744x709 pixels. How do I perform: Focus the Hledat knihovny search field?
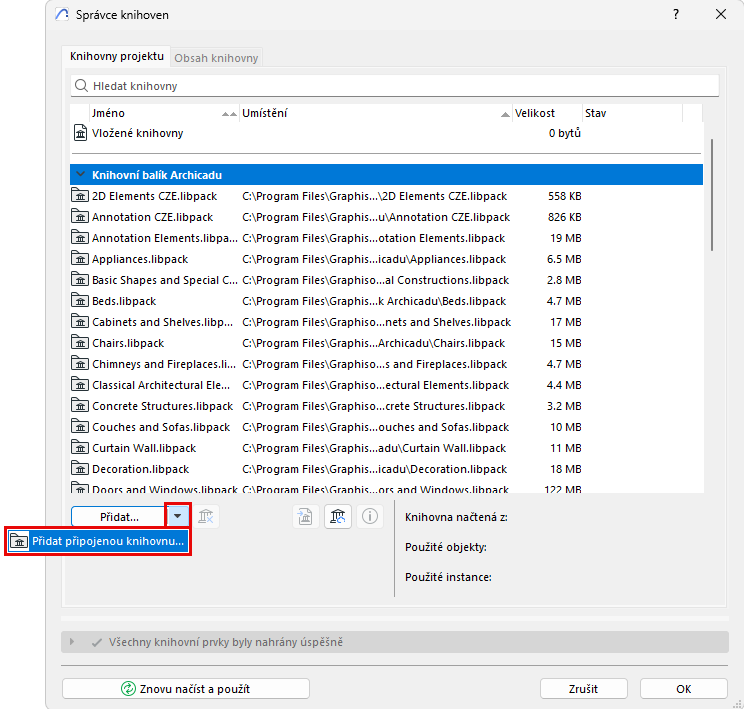(x=395, y=85)
